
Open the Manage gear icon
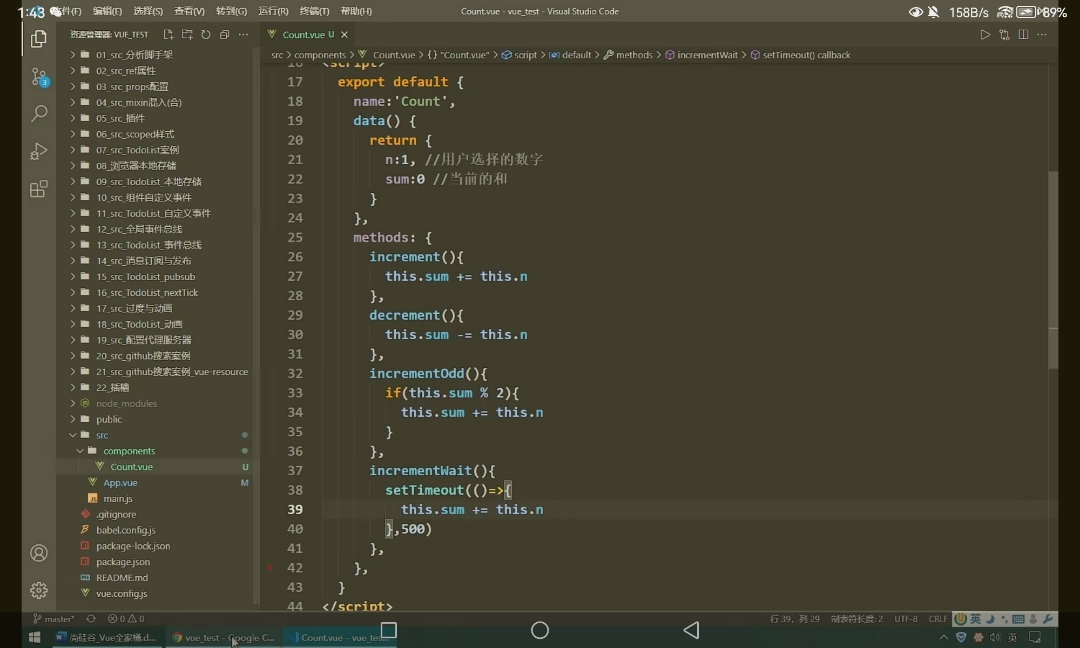point(39,590)
